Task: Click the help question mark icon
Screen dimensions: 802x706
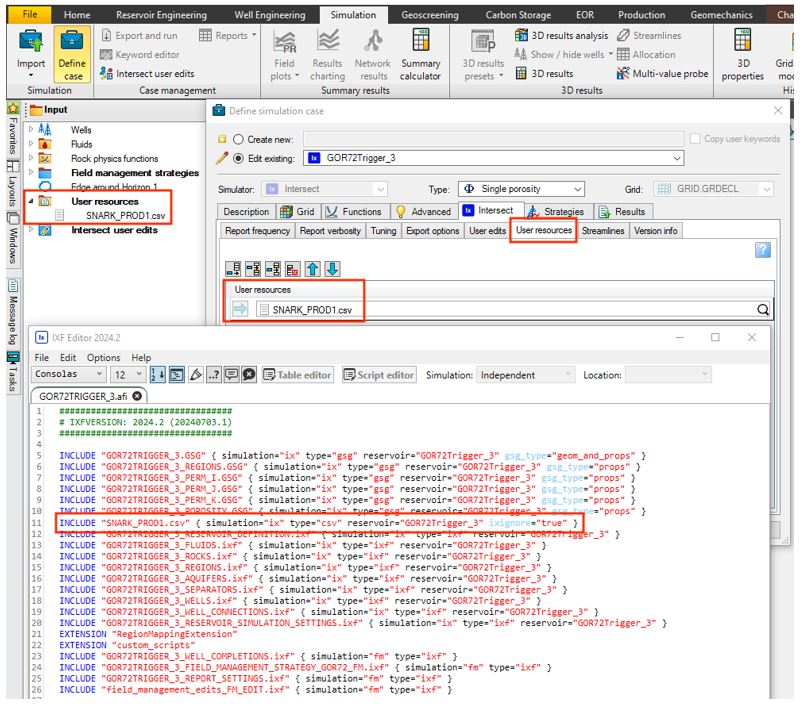Action: click(x=762, y=250)
